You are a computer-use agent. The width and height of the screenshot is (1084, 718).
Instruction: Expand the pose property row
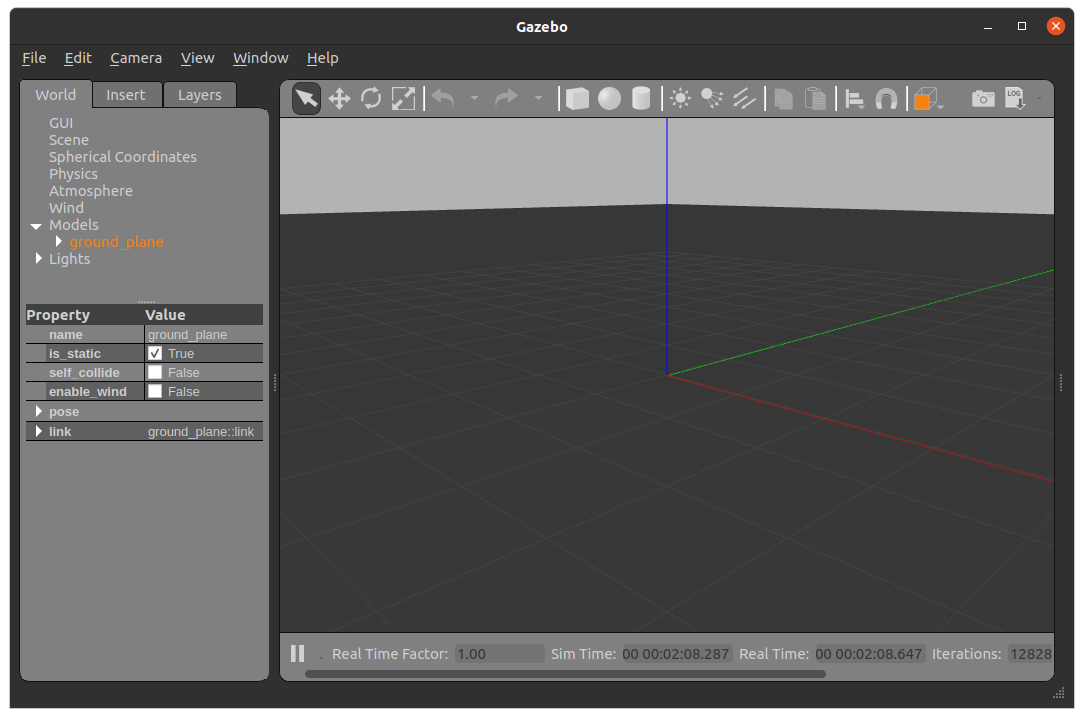click(39, 411)
